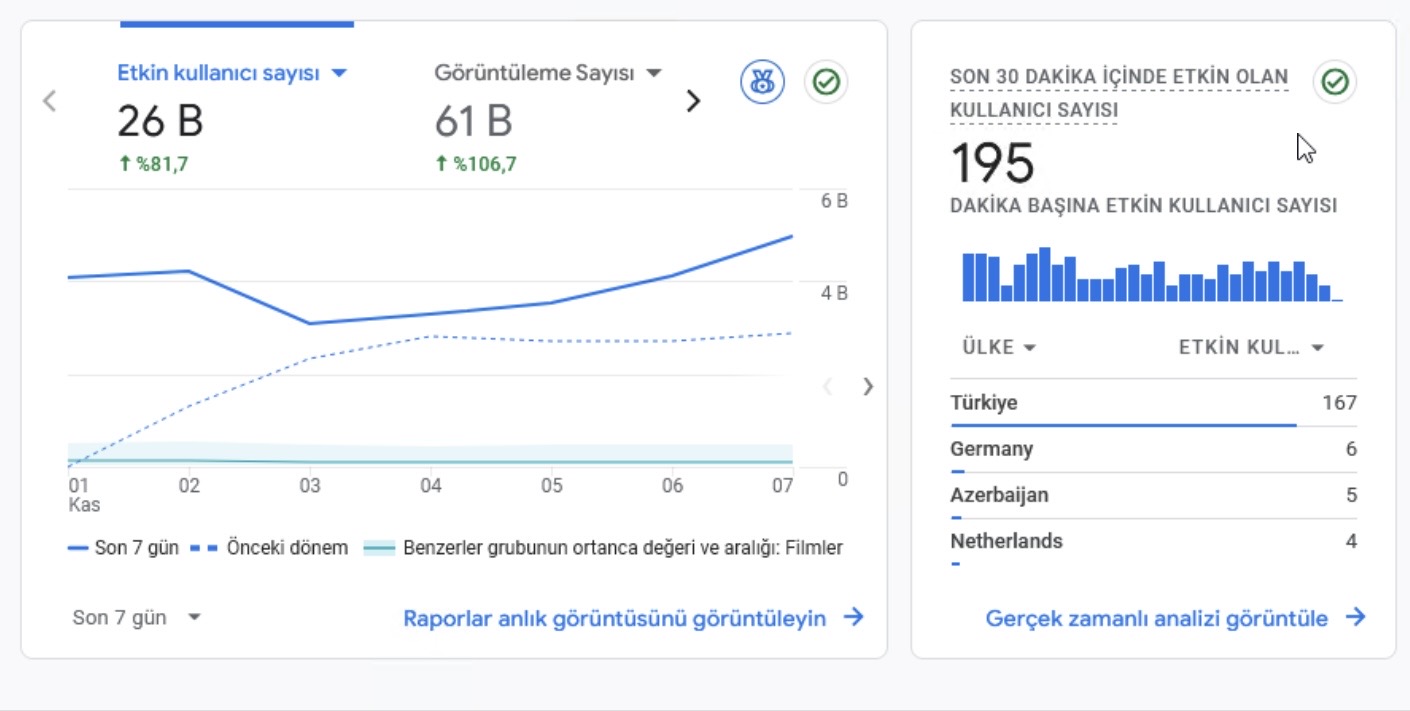The image size is (1410, 711).
Task: Click green check status icon beside medal
Action: tap(826, 82)
